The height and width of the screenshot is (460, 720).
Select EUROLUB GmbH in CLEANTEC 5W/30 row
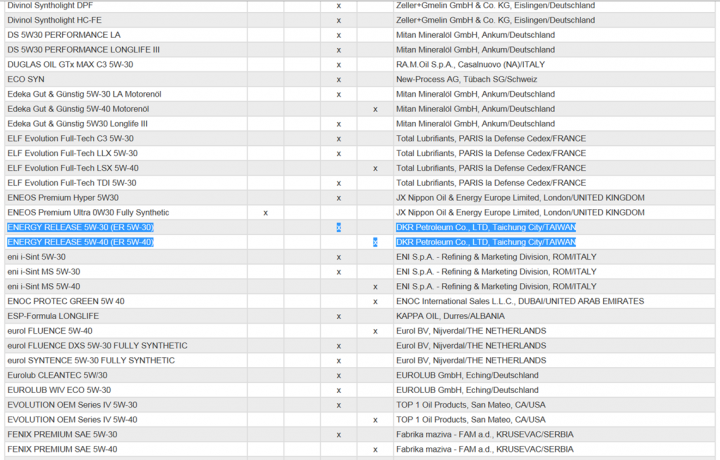[467, 375]
